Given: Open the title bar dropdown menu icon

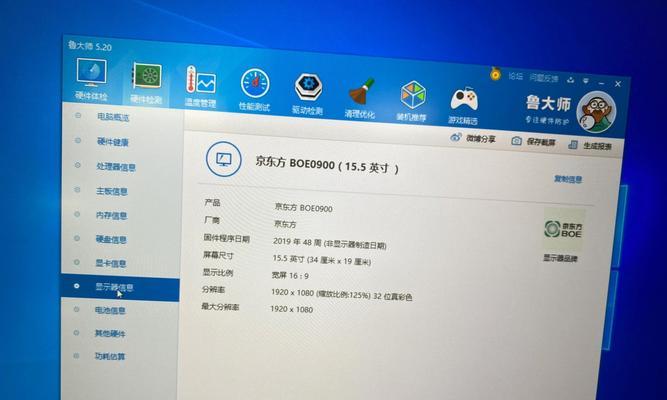Looking at the screenshot, I should (x=586, y=80).
